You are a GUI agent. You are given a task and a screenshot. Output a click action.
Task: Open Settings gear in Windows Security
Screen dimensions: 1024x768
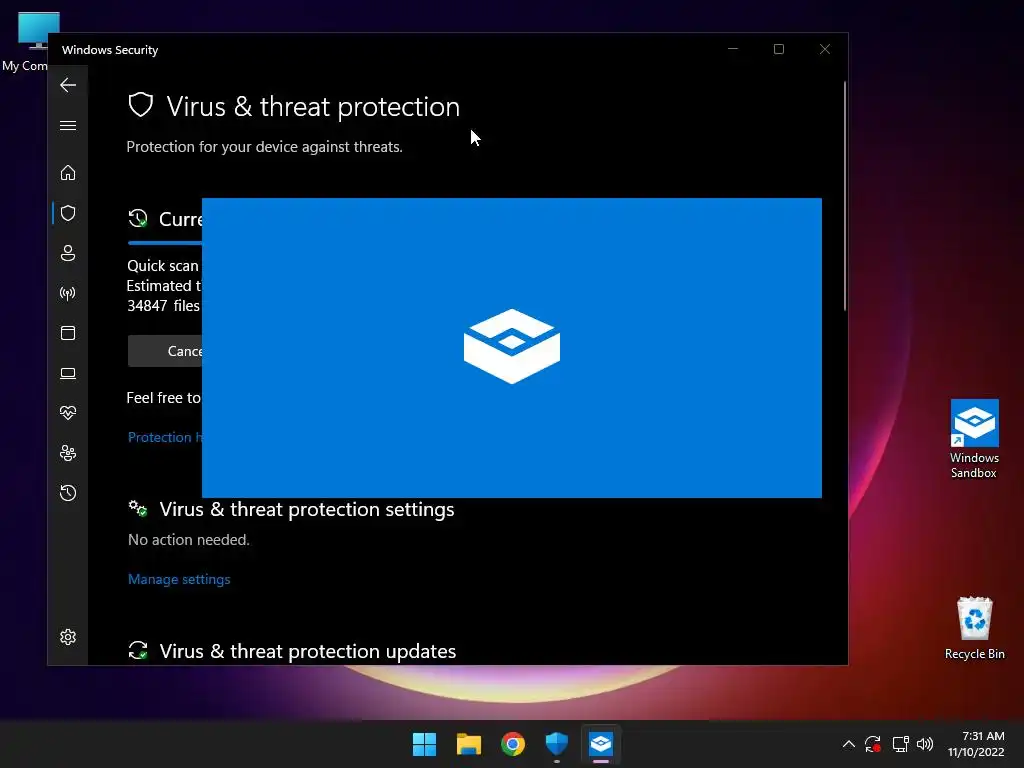tap(68, 637)
